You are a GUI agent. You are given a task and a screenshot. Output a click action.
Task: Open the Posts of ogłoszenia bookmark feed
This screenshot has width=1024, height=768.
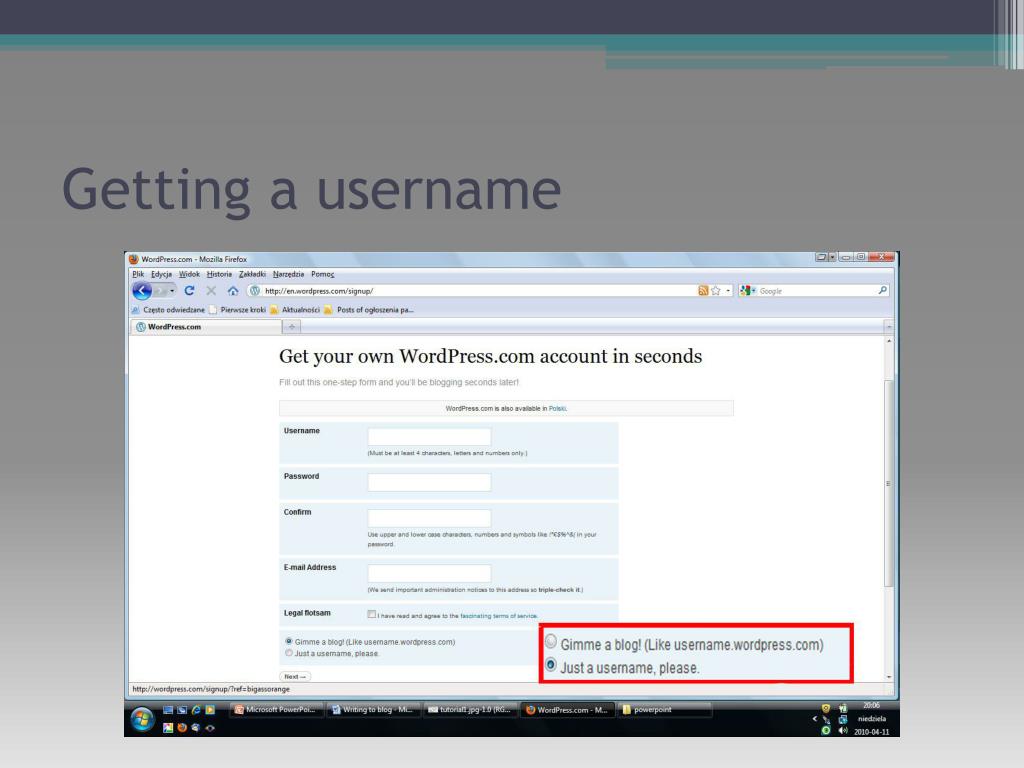pos(369,310)
